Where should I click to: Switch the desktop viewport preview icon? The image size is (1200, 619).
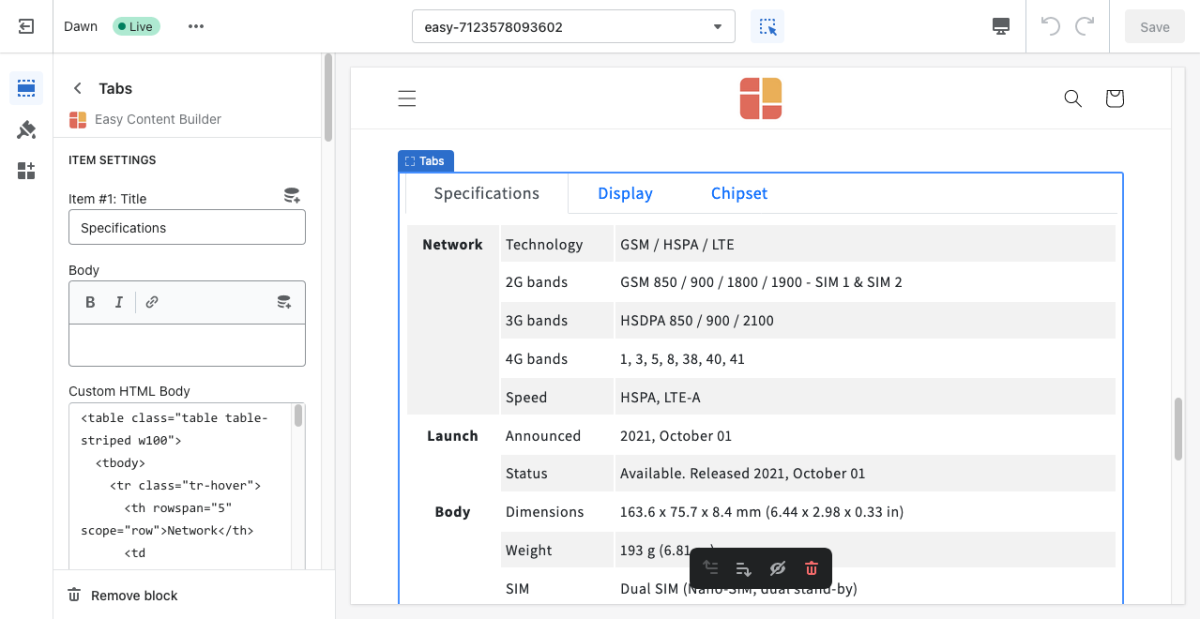[1000, 27]
